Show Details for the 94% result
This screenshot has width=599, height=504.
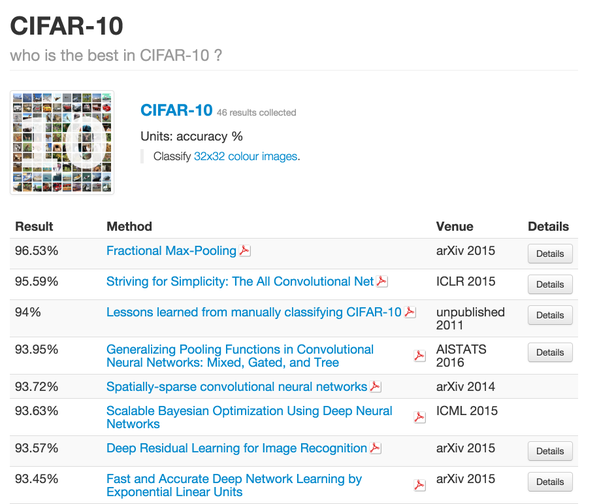pyautogui.click(x=550, y=315)
